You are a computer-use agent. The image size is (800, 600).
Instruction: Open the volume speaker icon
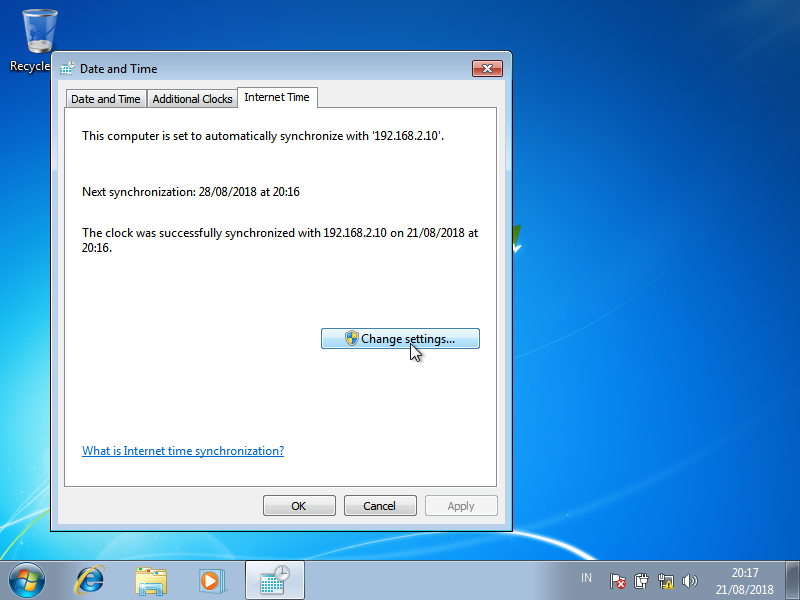689,581
